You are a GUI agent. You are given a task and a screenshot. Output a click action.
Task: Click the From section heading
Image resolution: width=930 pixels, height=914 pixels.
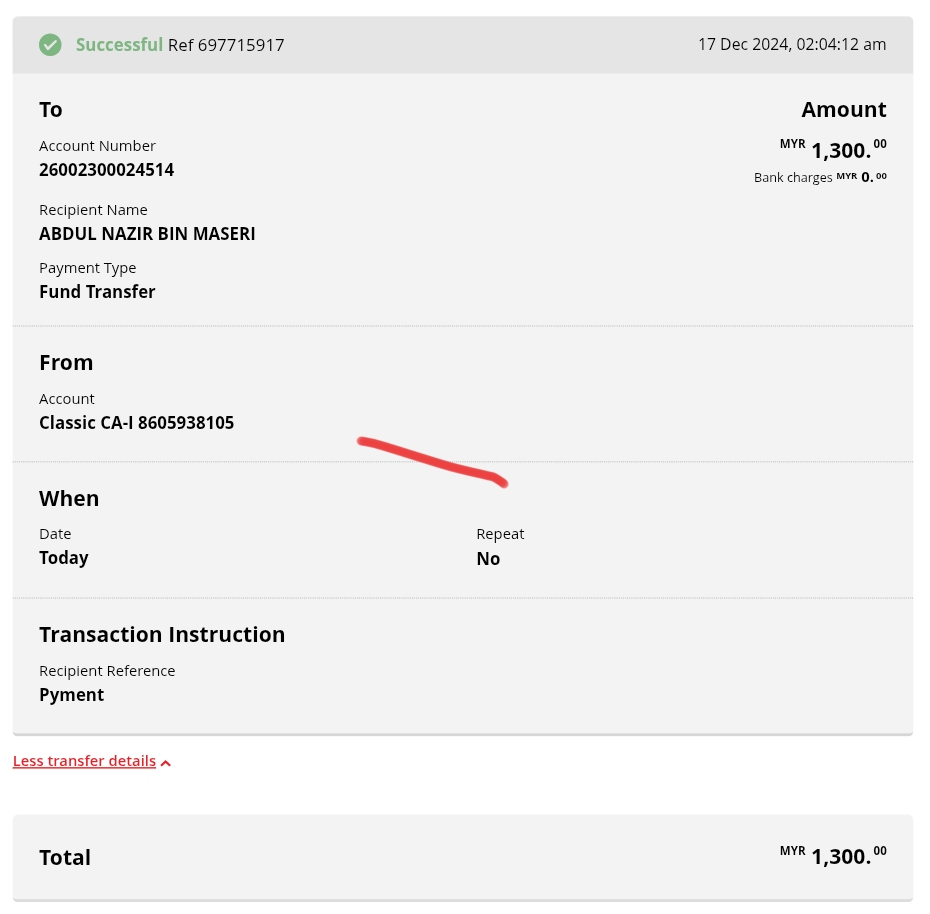[x=66, y=362]
